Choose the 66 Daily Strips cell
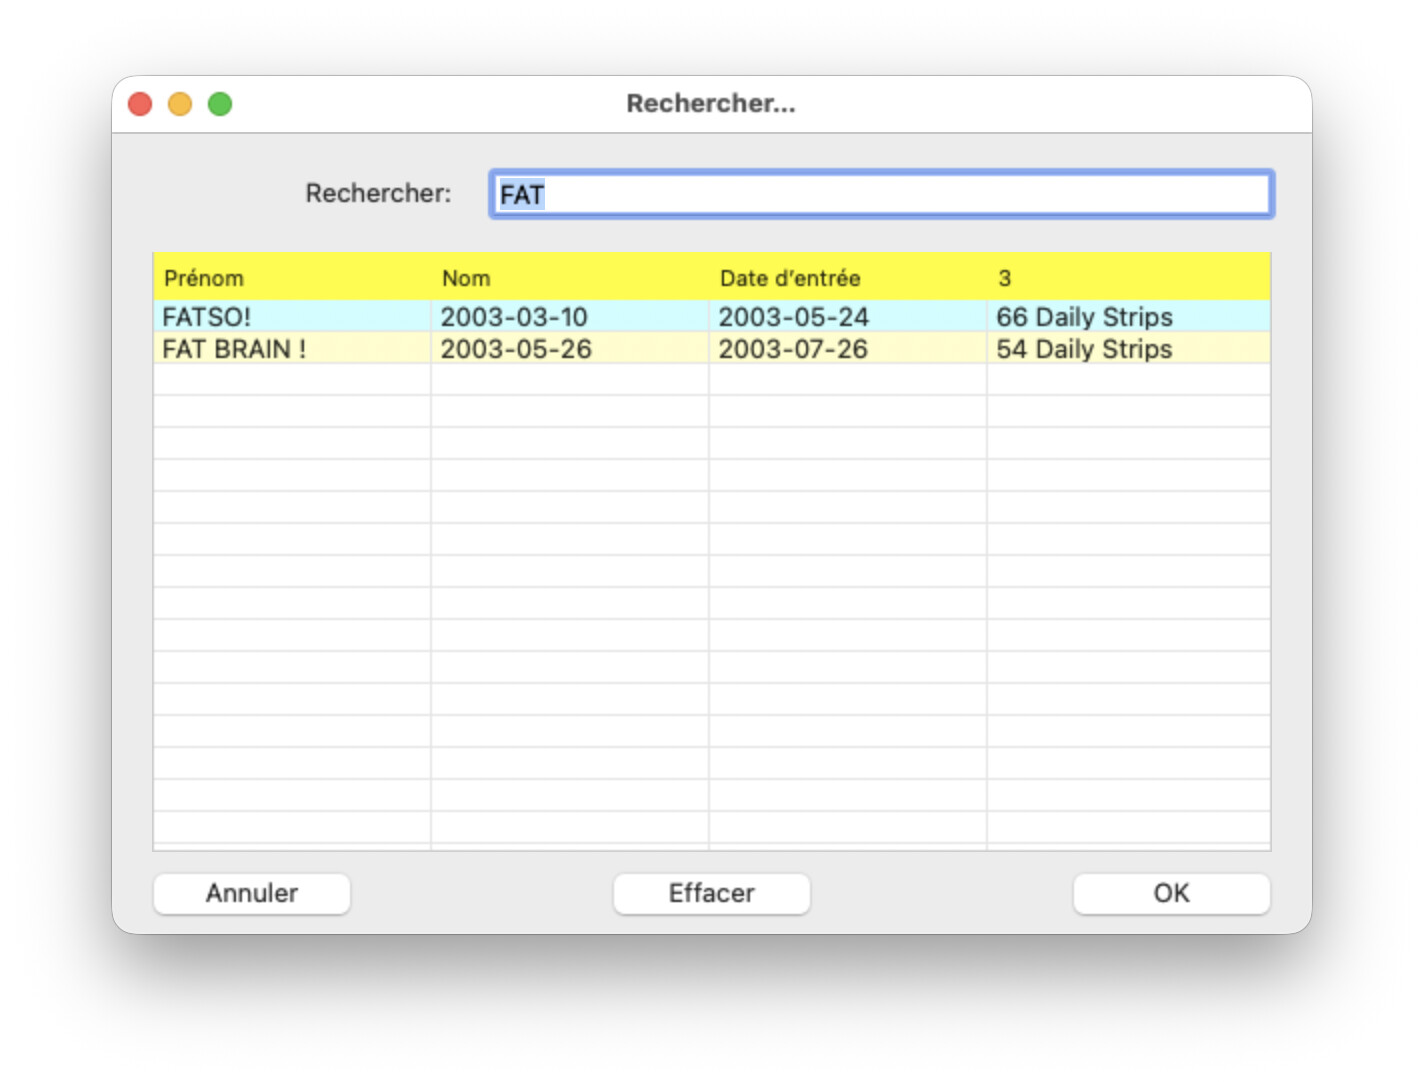 pyautogui.click(x=1084, y=317)
